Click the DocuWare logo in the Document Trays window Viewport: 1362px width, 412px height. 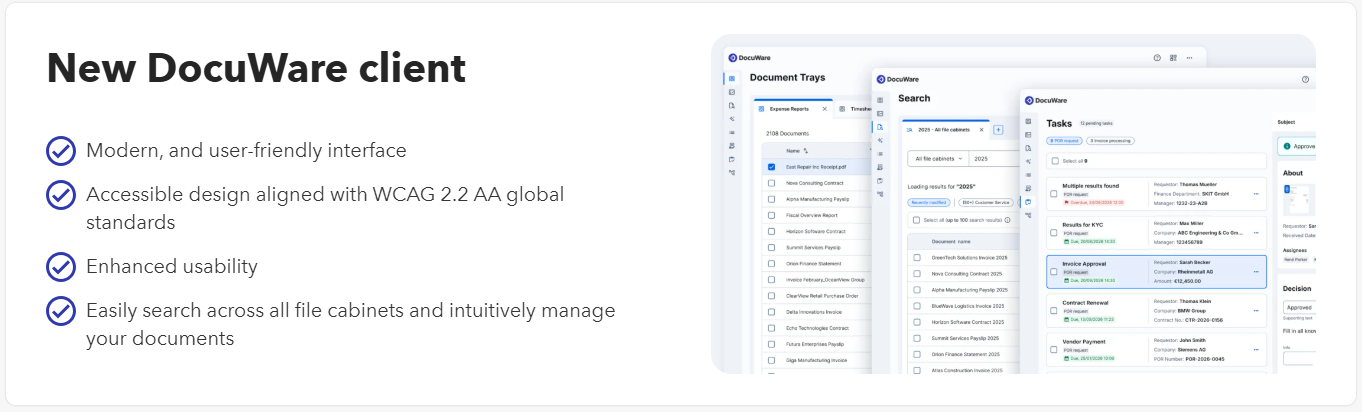click(x=750, y=58)
